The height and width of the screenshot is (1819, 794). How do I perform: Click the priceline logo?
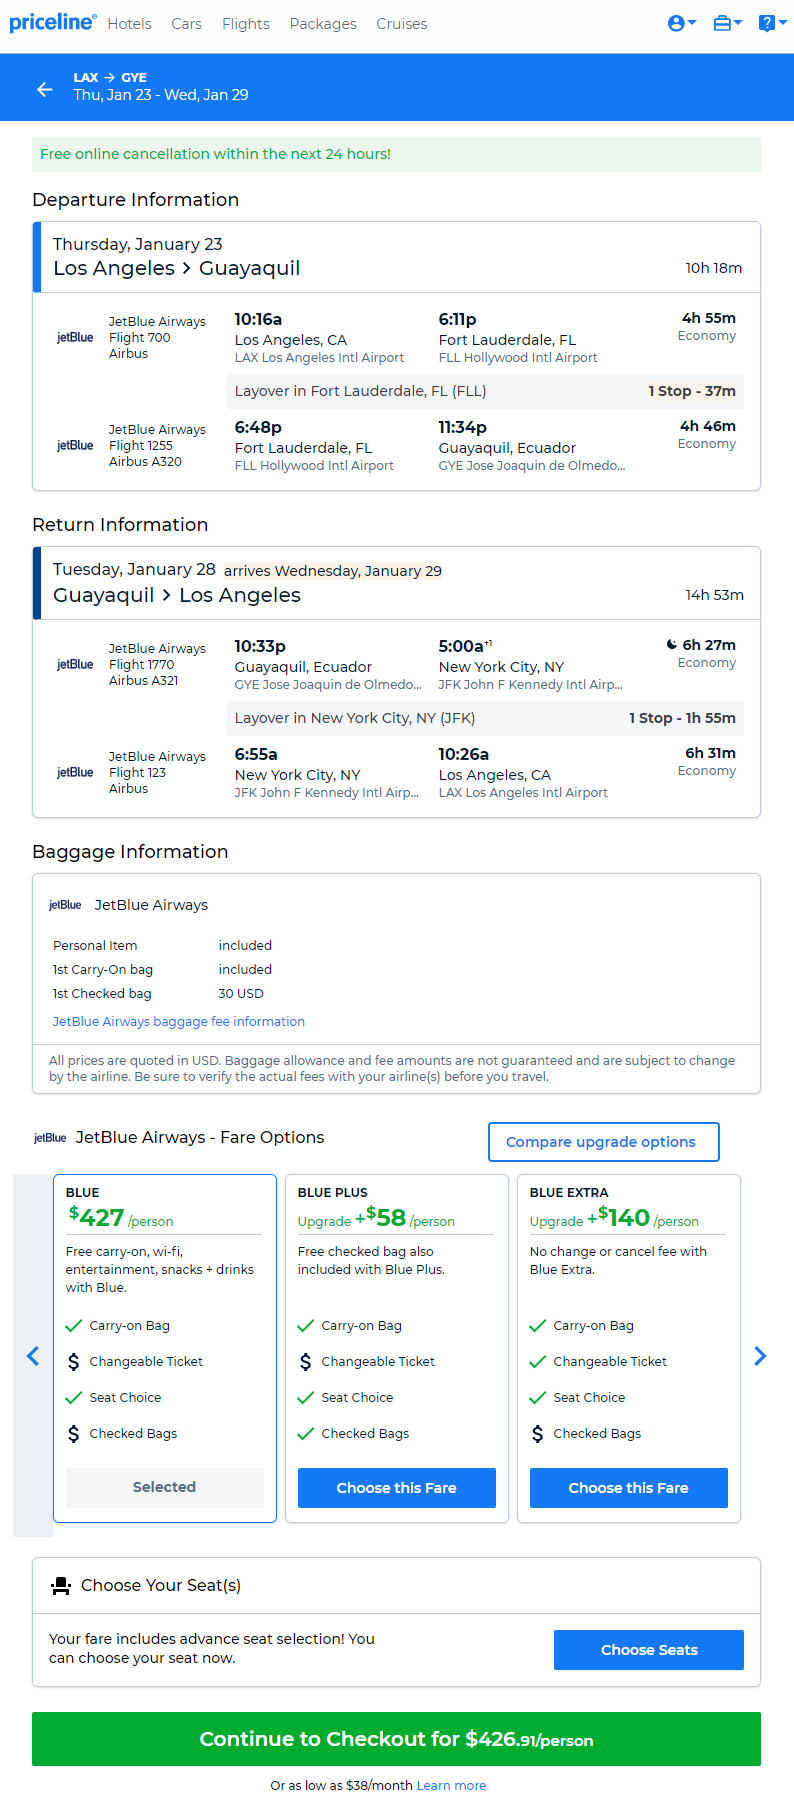click(53, 22)
